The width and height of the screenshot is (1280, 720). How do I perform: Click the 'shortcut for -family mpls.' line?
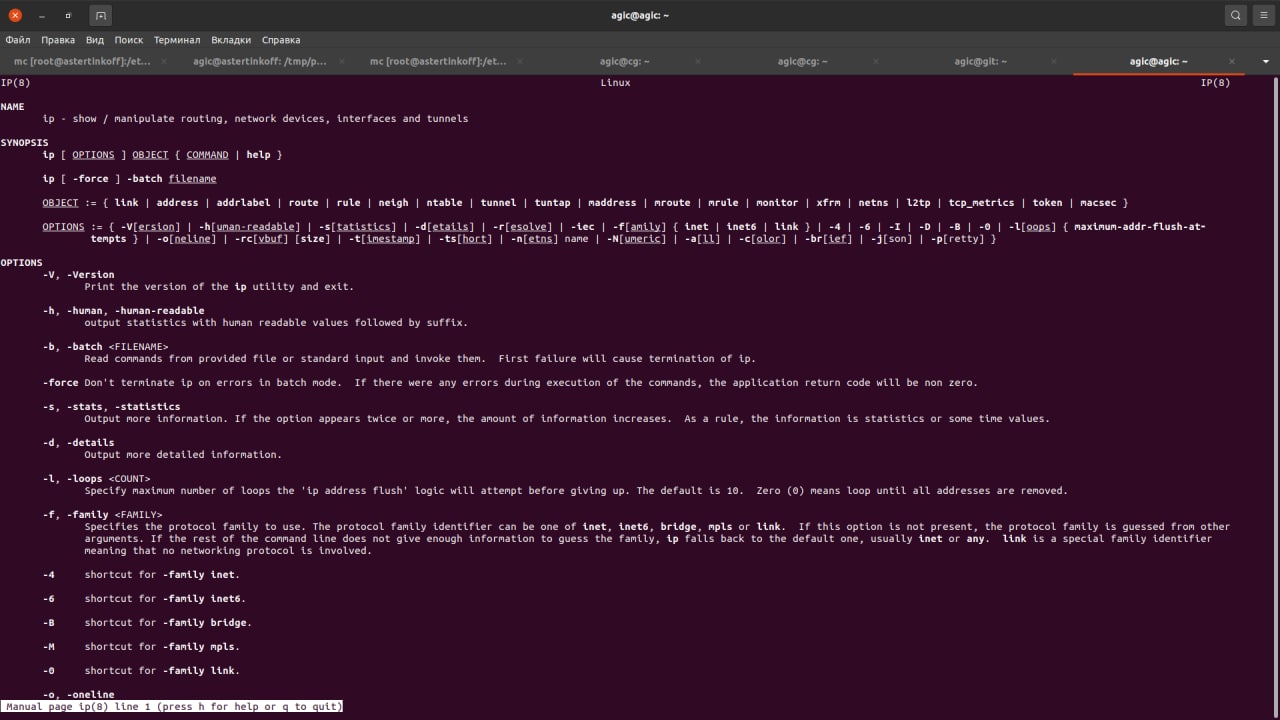tap(162, 647)
